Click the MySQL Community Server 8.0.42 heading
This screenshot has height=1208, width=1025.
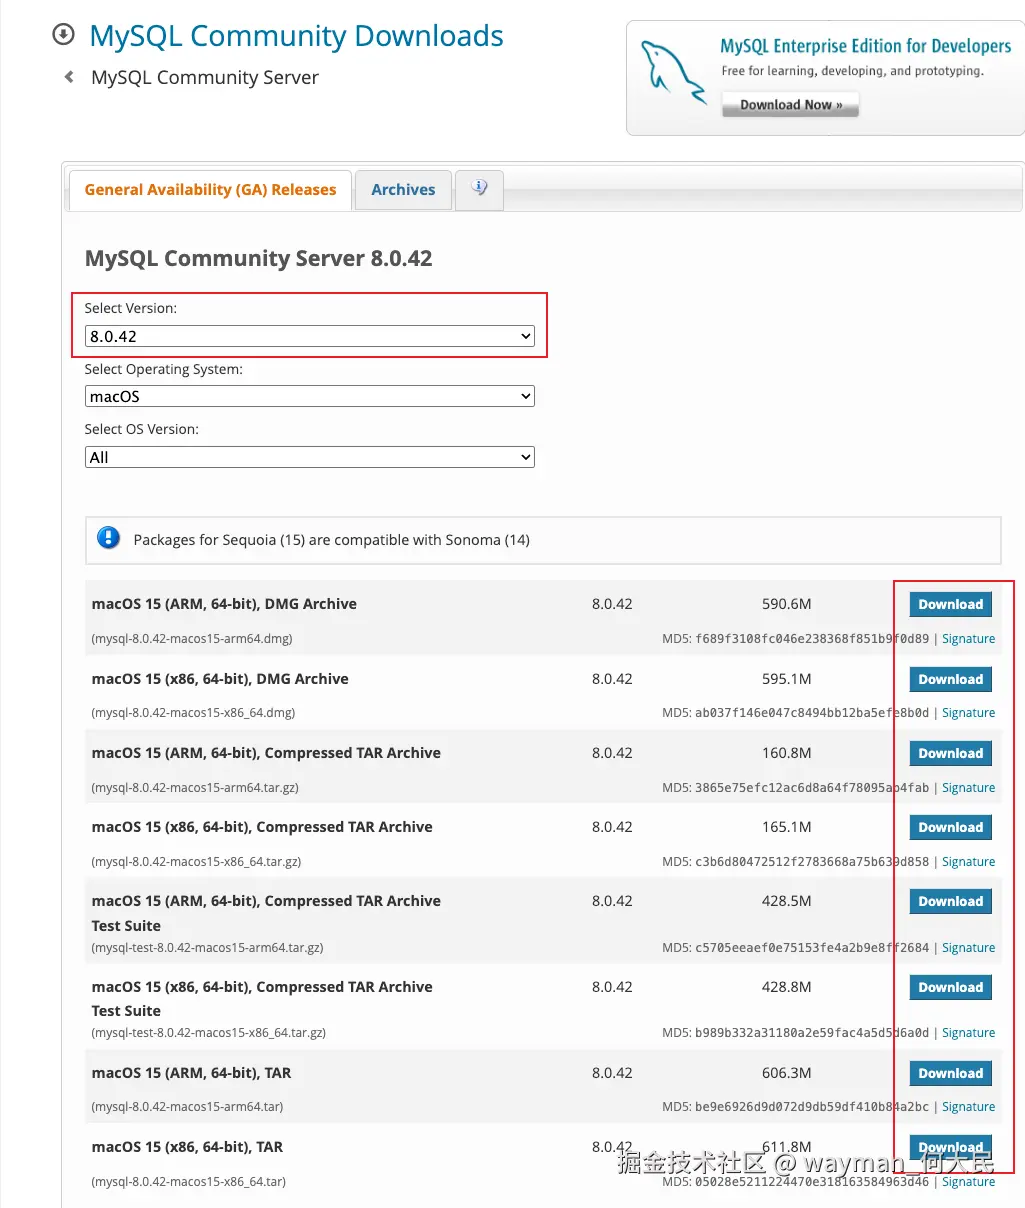point(258,258)
